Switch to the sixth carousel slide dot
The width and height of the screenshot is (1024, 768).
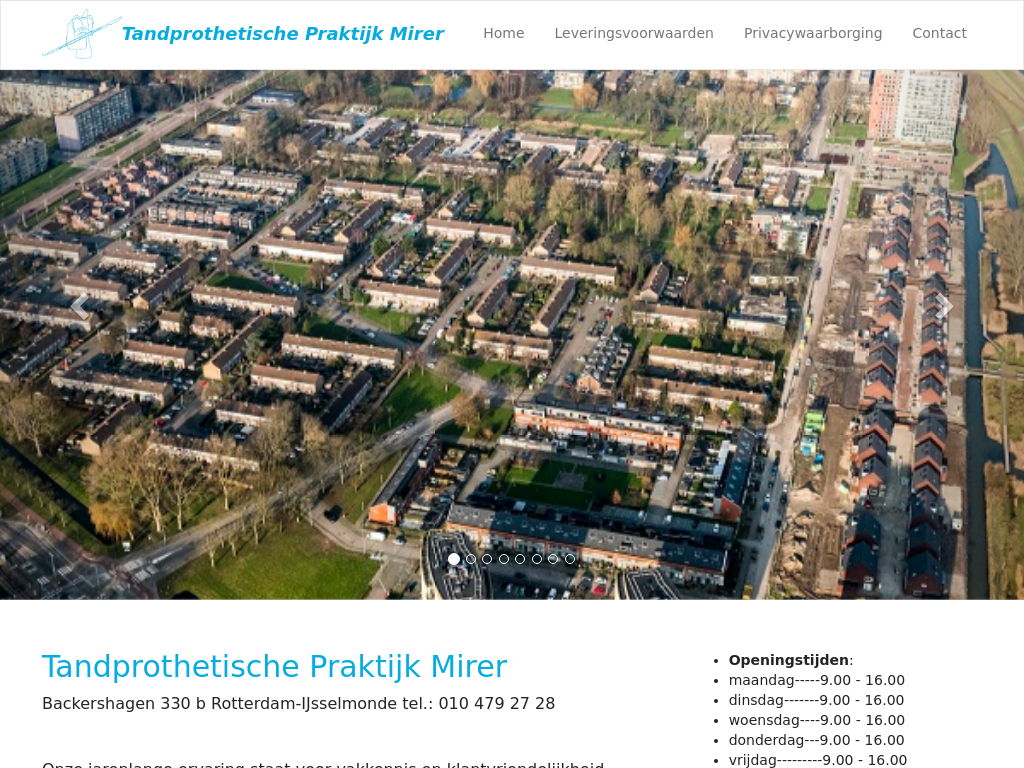(x=537, y=559)
